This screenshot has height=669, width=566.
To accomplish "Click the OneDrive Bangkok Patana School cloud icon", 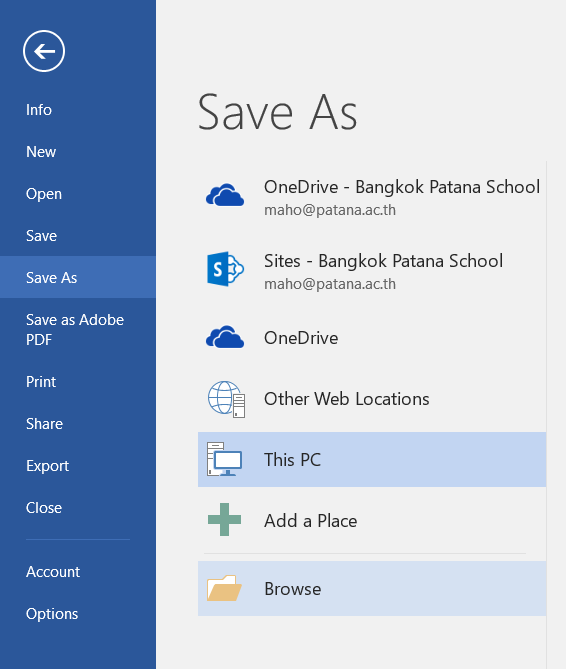I will 225,195.
